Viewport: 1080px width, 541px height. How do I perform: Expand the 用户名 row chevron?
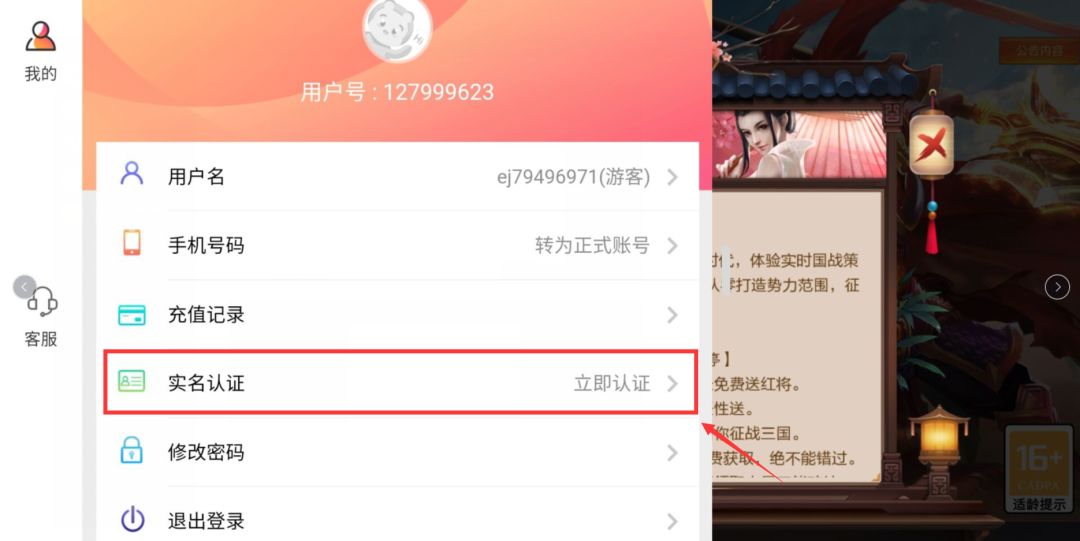click(672, 177)
